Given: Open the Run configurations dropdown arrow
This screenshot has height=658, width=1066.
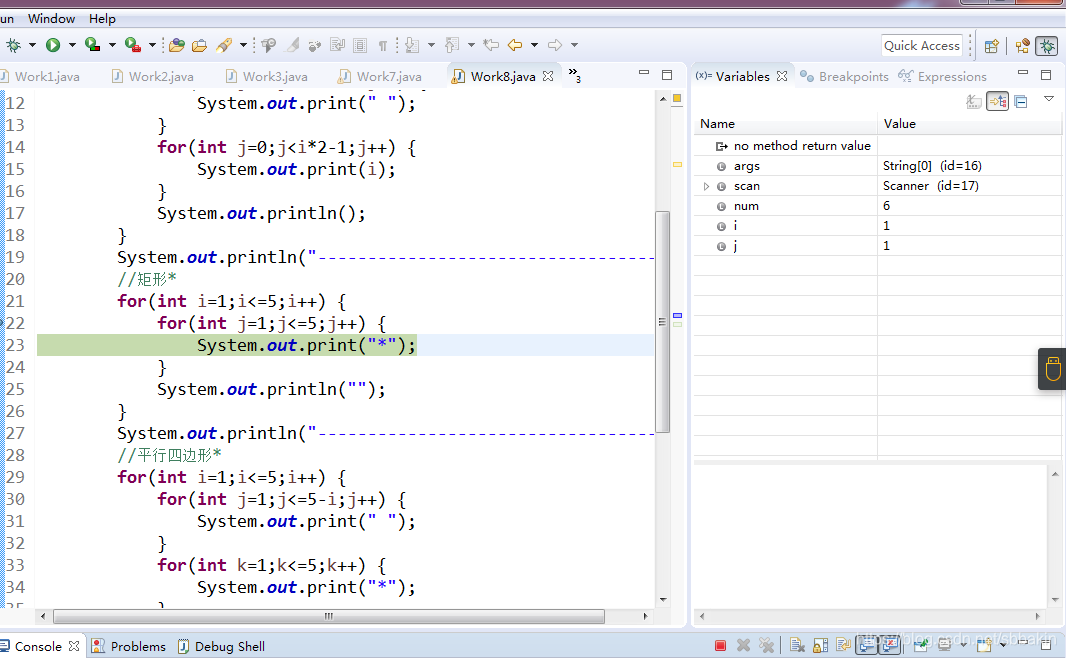Looking at the screenshot, I should (x=72, y=46).
